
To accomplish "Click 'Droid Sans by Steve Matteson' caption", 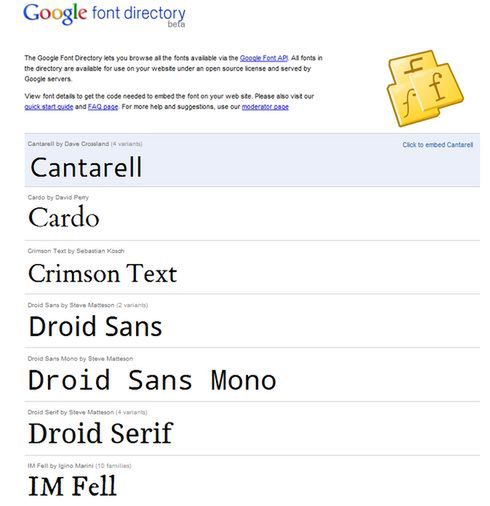I will (71, 305).
